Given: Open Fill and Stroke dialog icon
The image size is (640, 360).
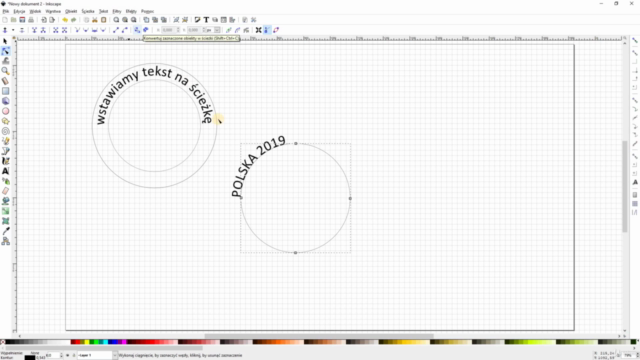Looking at the screenshot, I should (x=197, y=20).
